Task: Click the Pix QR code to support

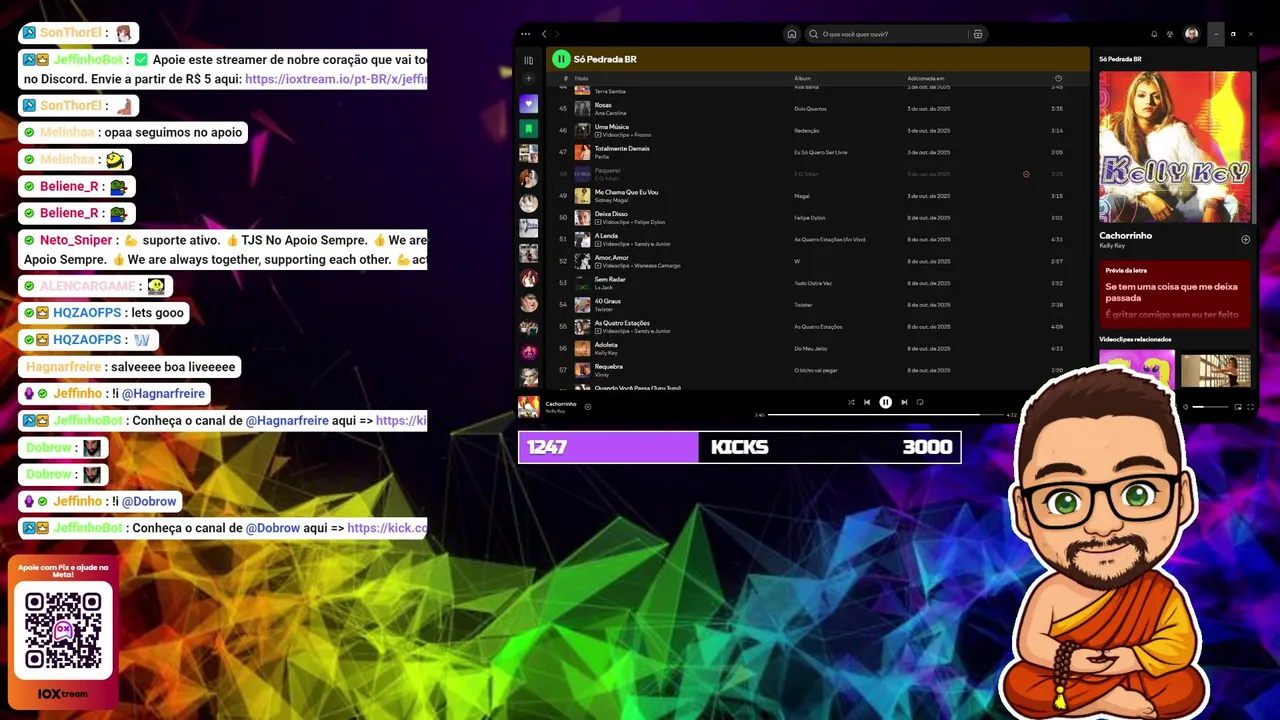Action: pos(63,630)
